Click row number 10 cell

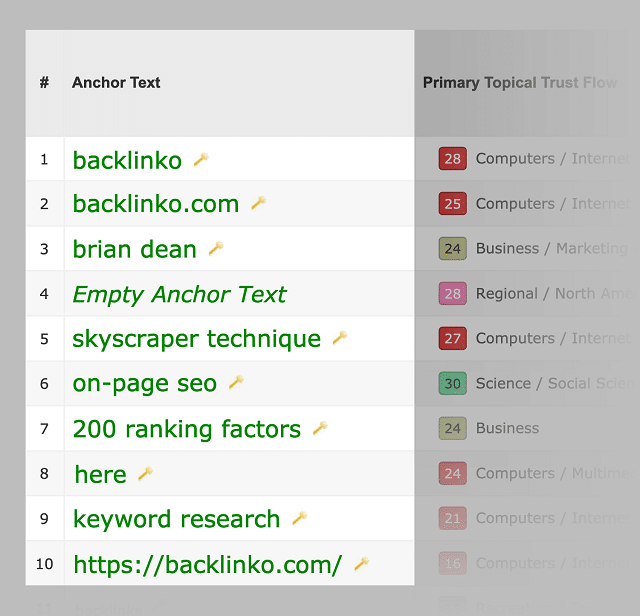coord(44,563)
